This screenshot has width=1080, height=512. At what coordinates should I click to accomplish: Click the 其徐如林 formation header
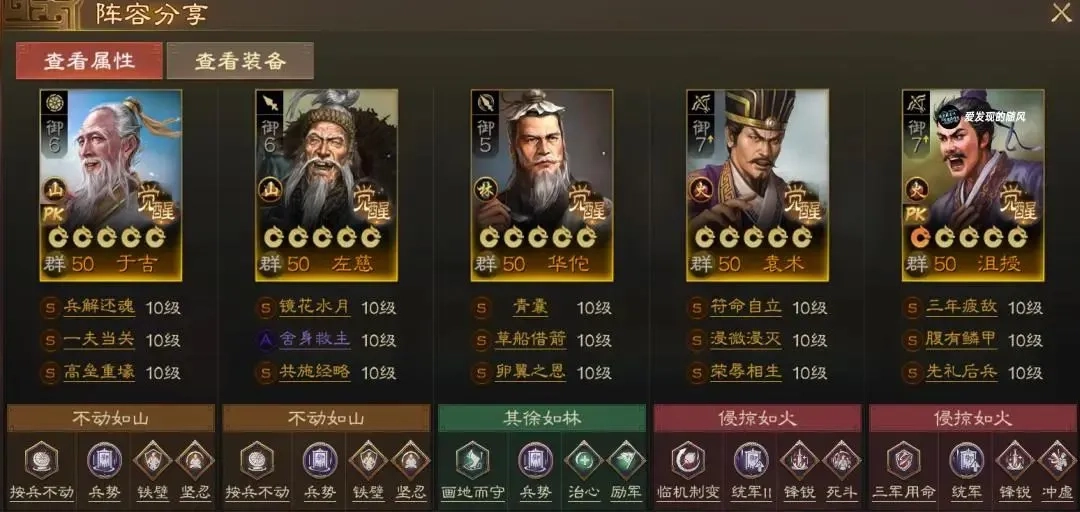[542, 418]
